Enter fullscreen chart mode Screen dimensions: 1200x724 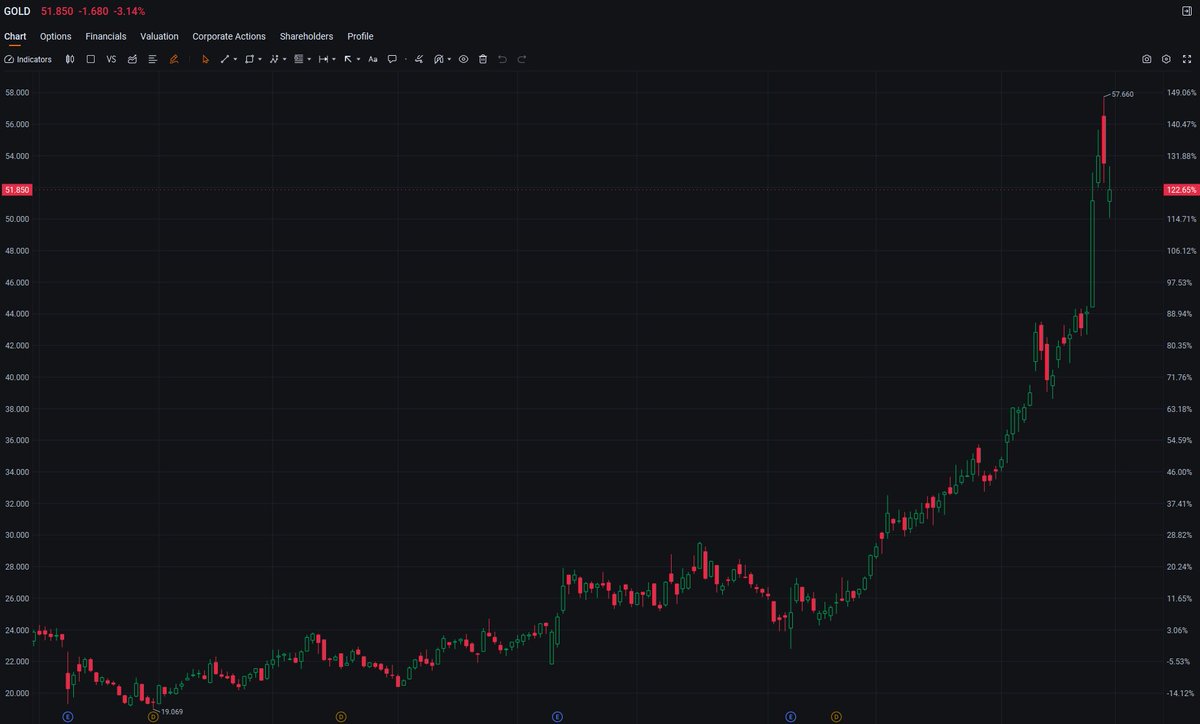1187,59
